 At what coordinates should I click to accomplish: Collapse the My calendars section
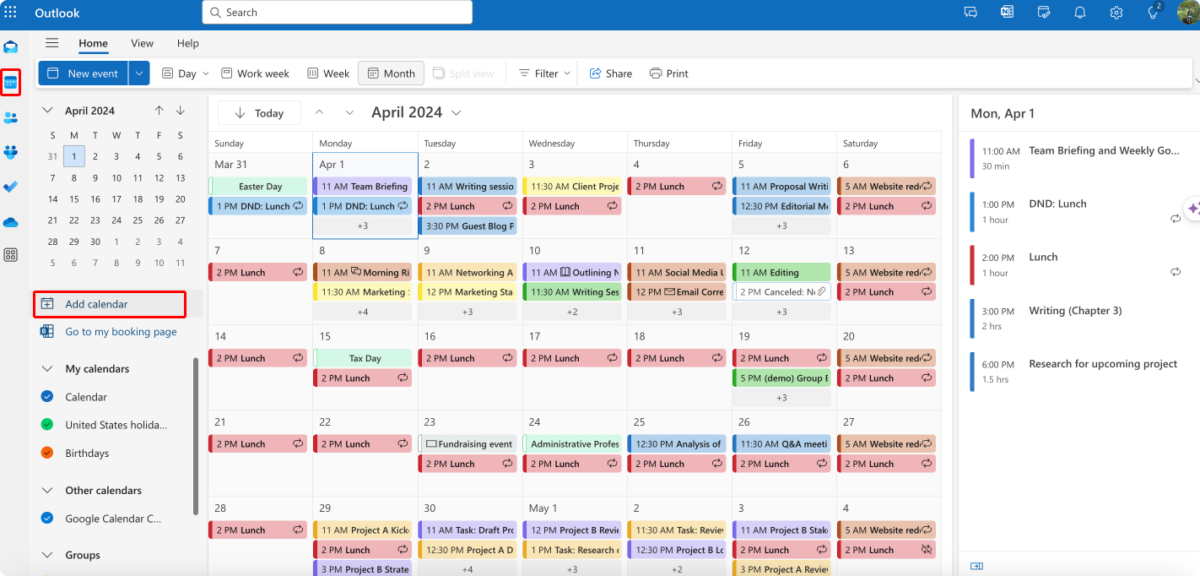(x=47, y=369)
